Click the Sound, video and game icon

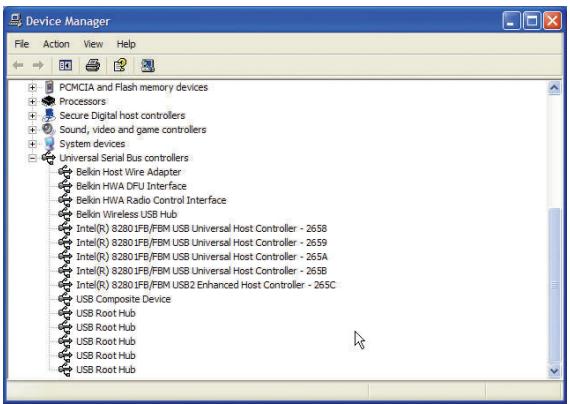(48, 129)
